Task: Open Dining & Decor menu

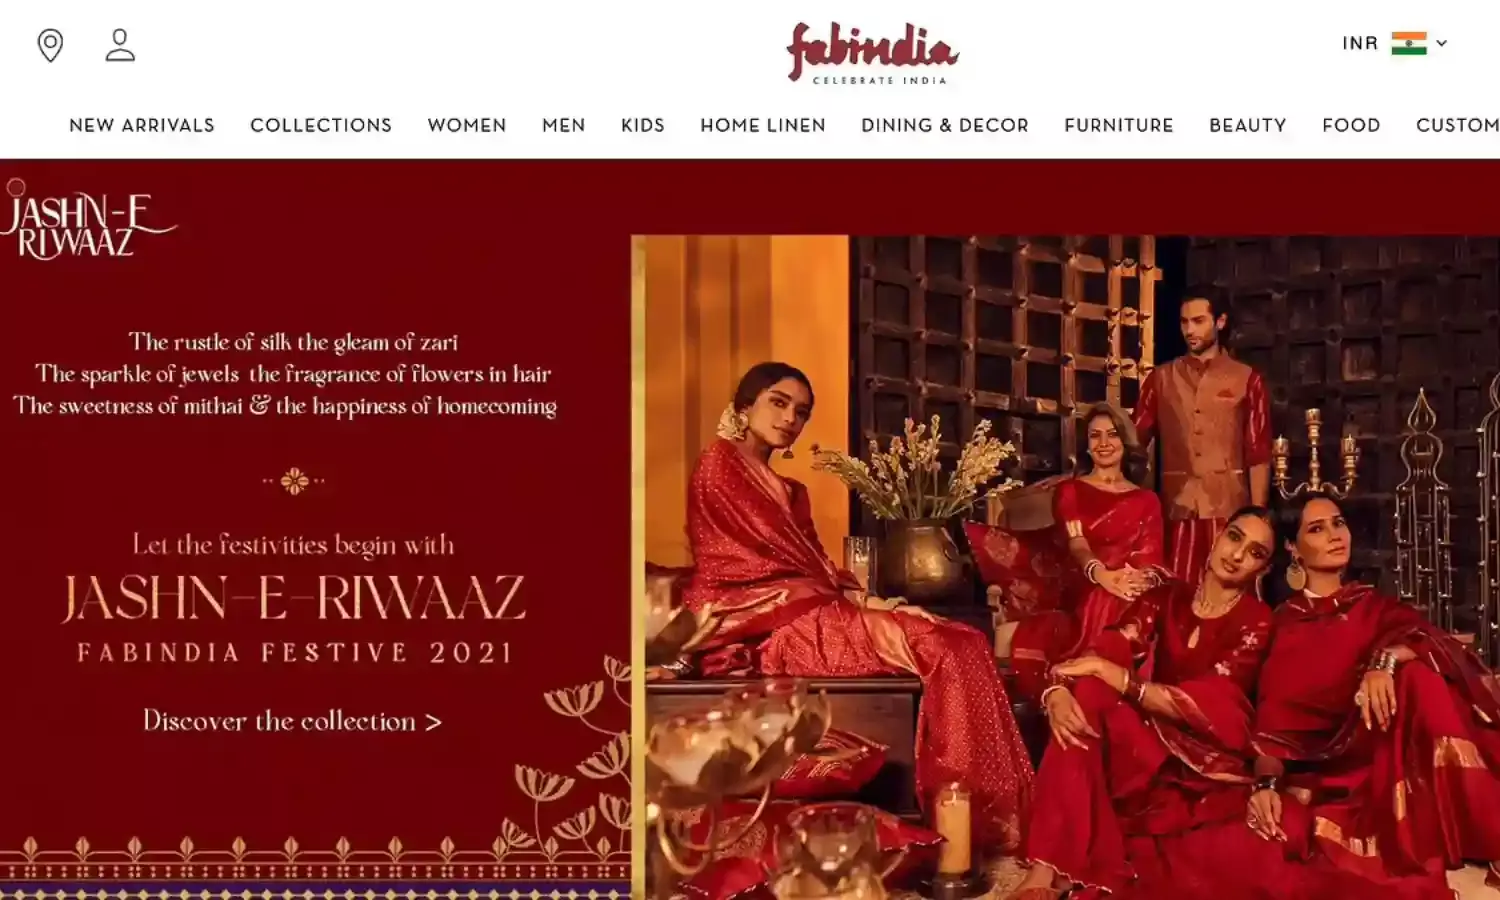Action: pyautogui.click(x=945, y=125)
